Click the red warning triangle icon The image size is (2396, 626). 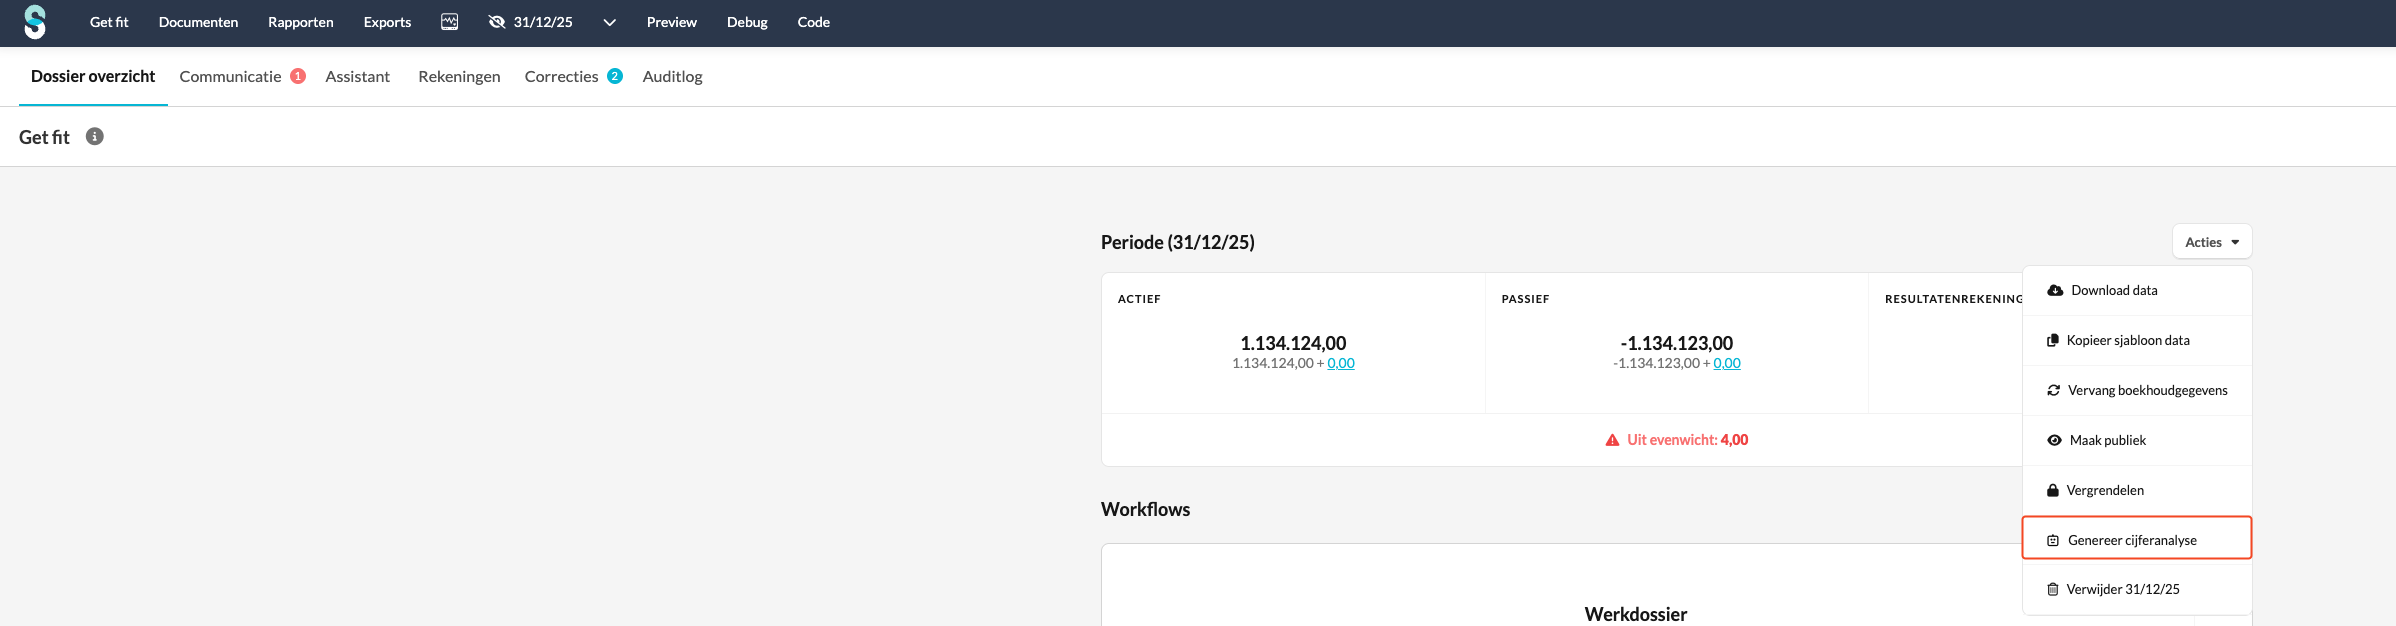(x=1612, y=440)
